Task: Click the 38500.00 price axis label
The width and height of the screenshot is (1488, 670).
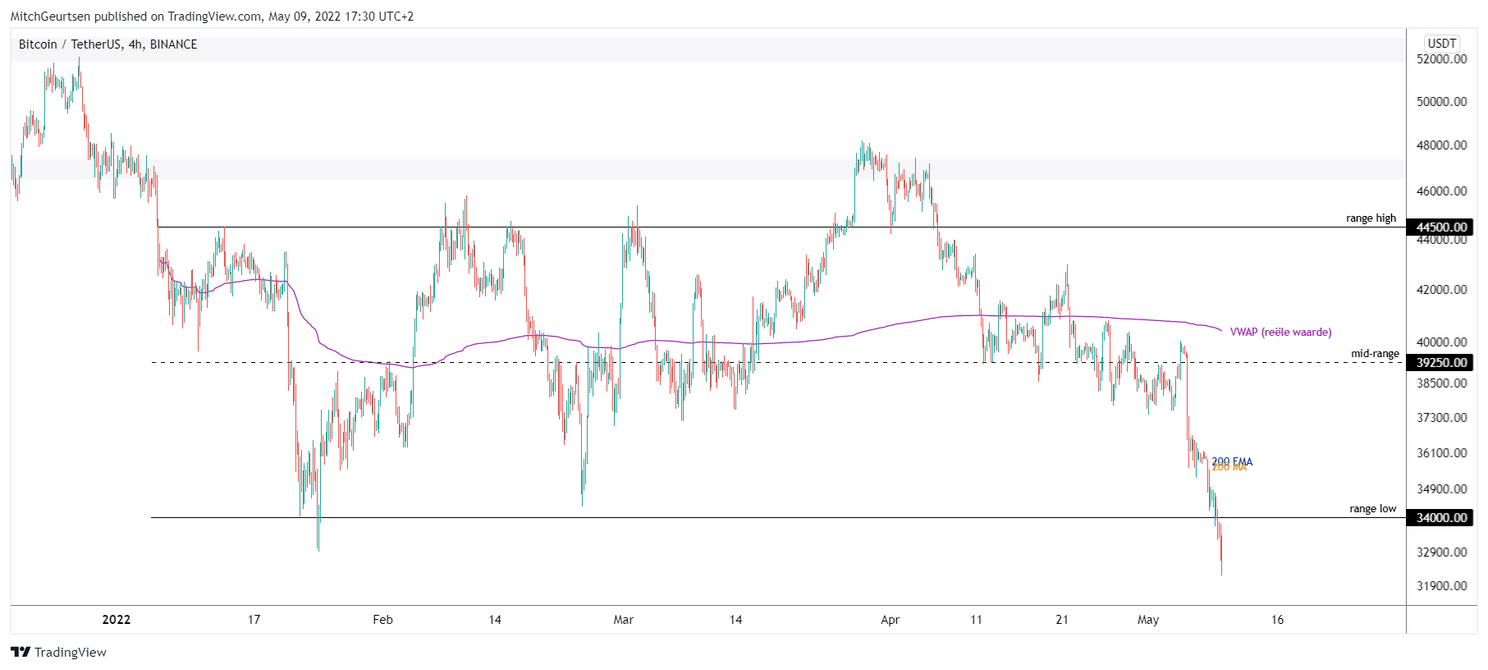Action: [1442, 382]
